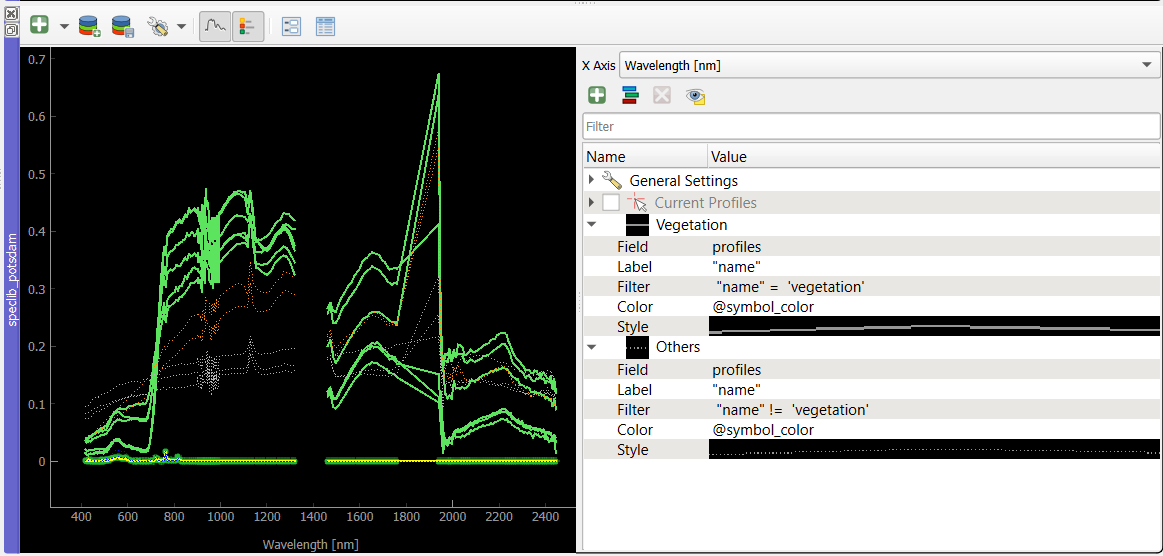Screen dimensions: 1163x556
Task: Toggle the spectral profile plot view button
Action: click(215, 27)
